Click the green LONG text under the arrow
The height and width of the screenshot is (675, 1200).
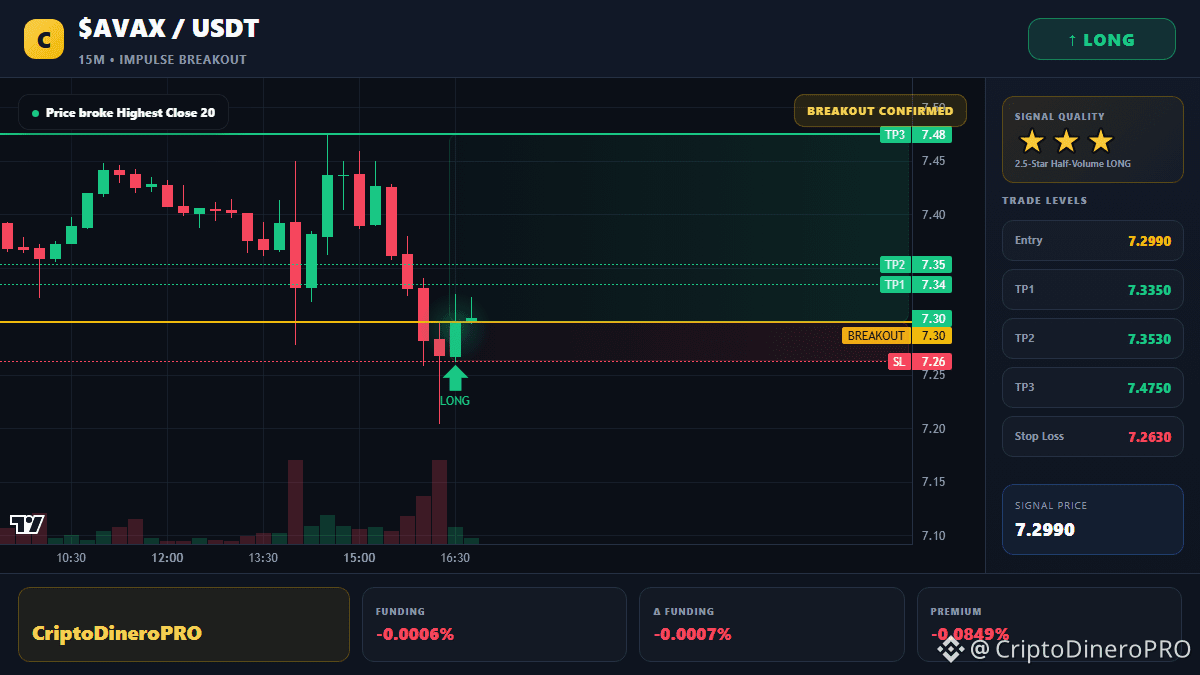(x=455, y=401)
